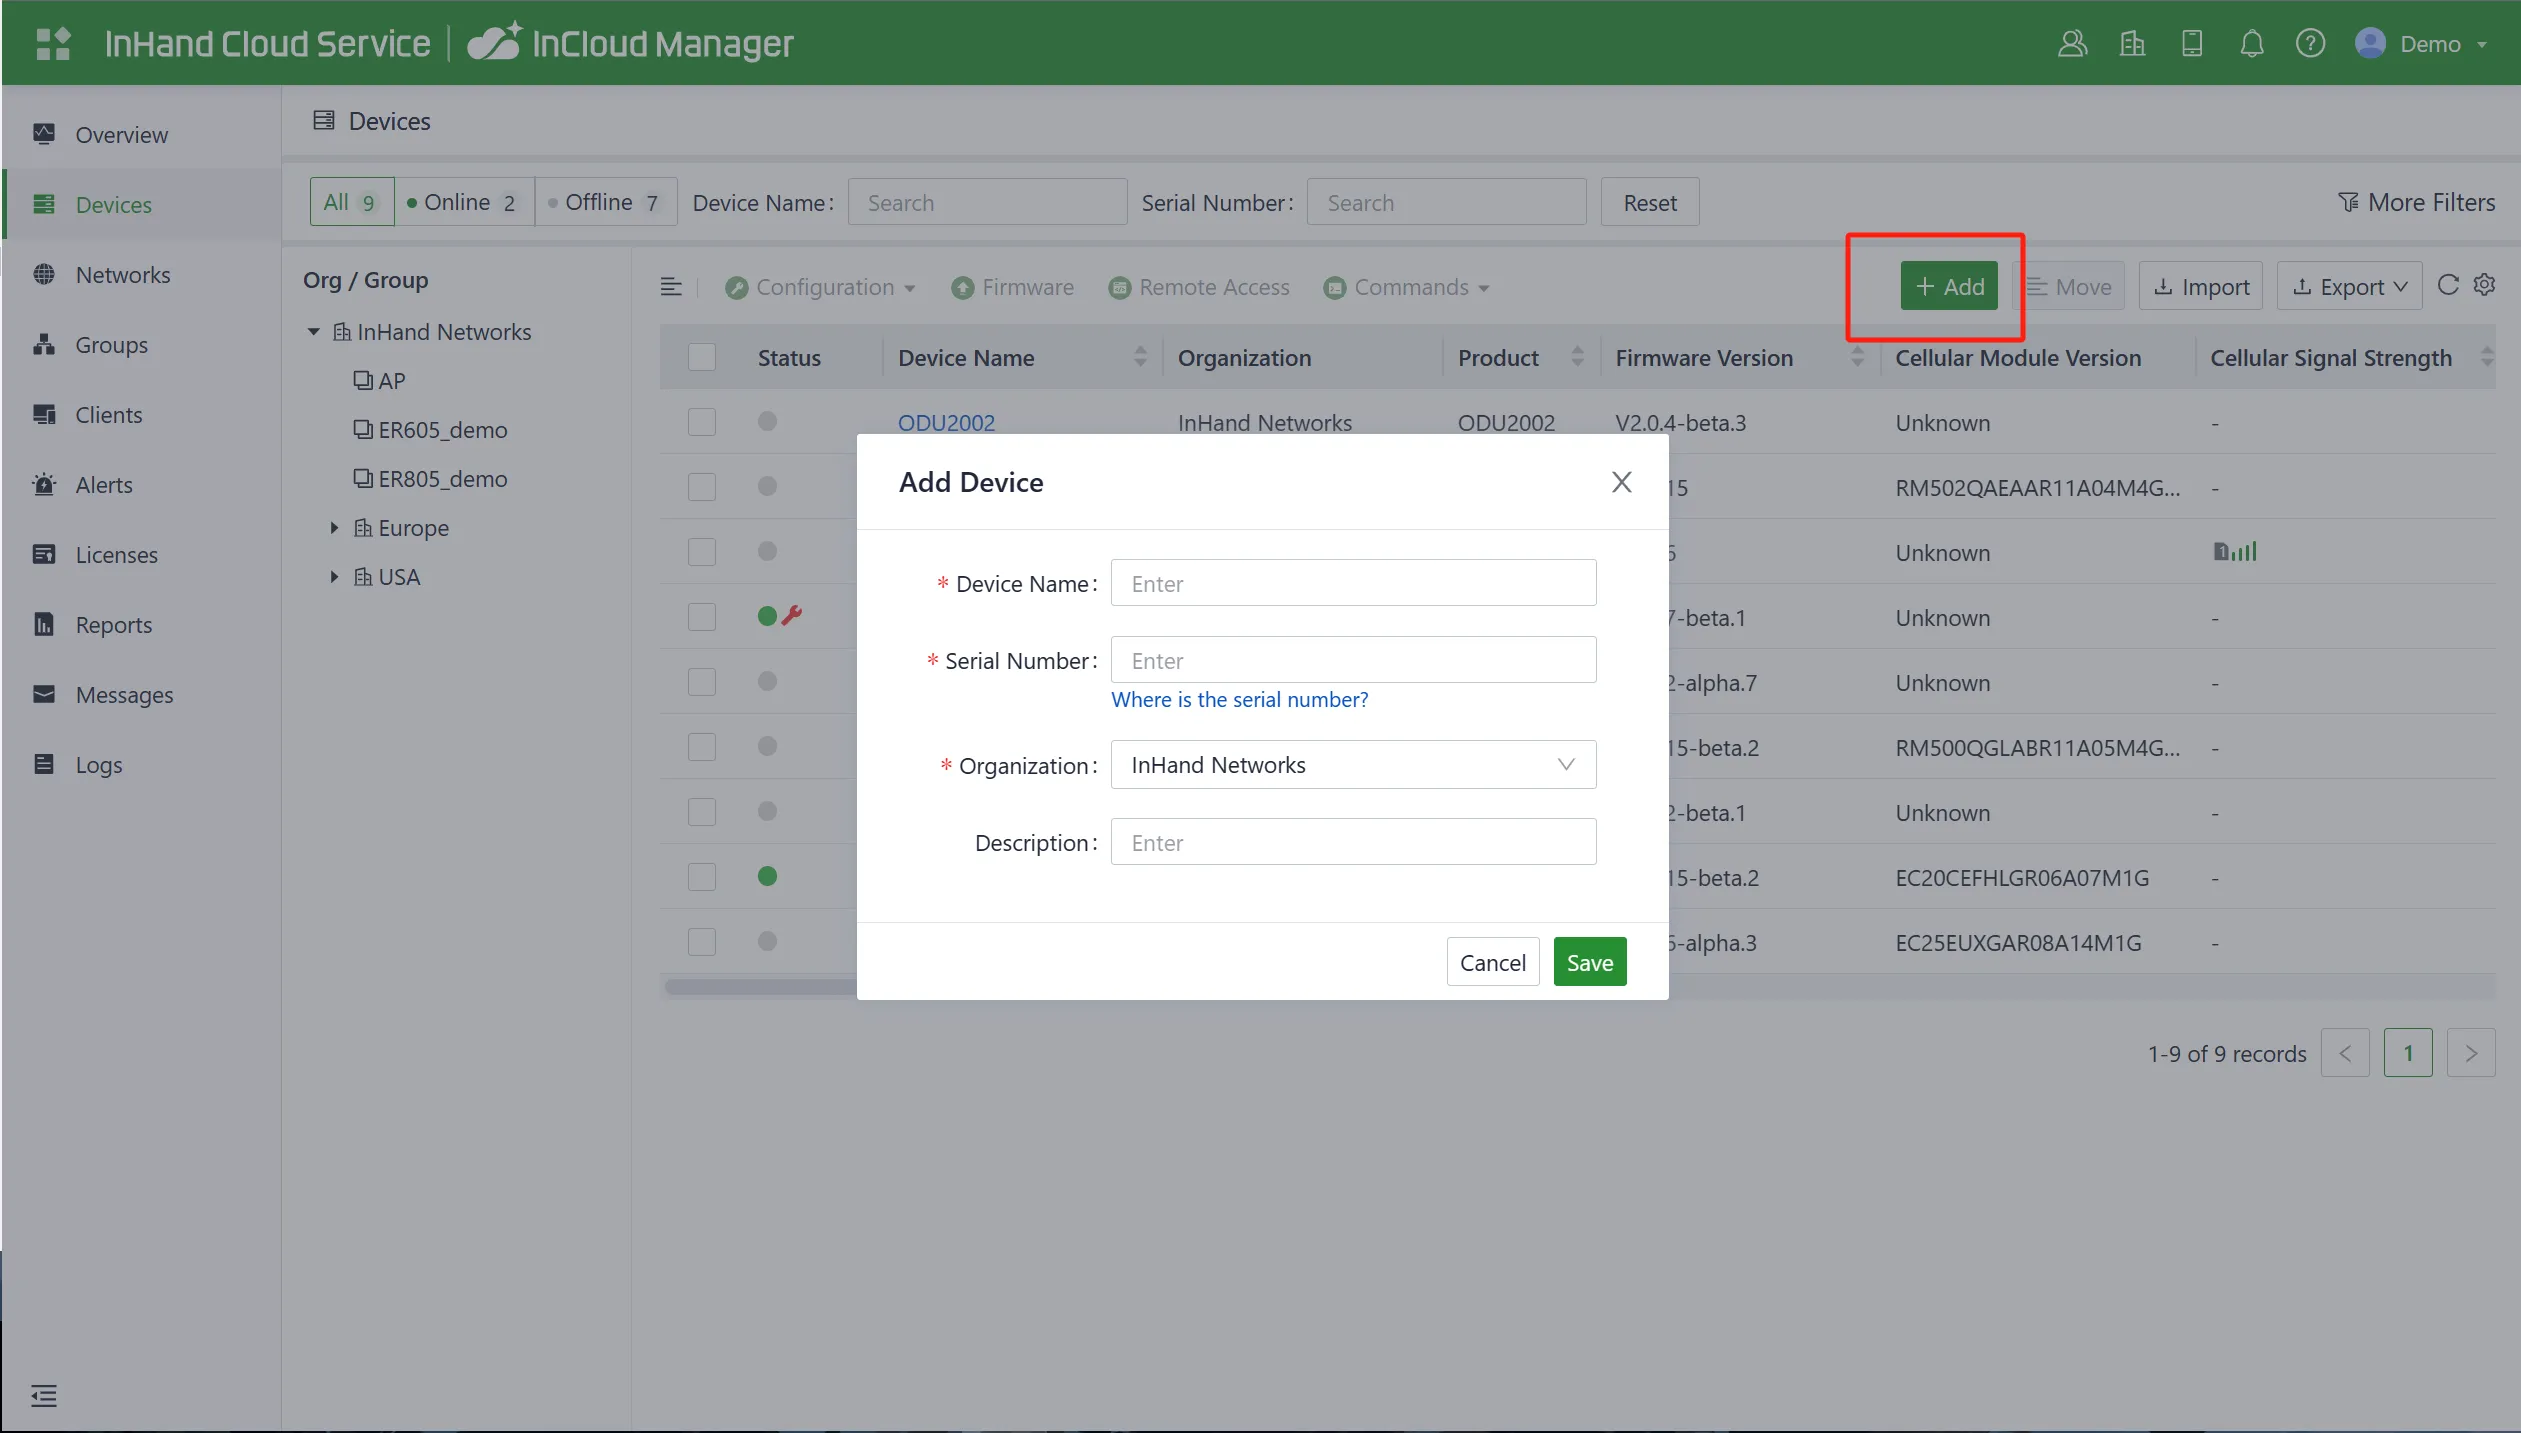Collapse the left sidebar menu
Screen dimensions: 2521x1433
[x=43, y=1395]
